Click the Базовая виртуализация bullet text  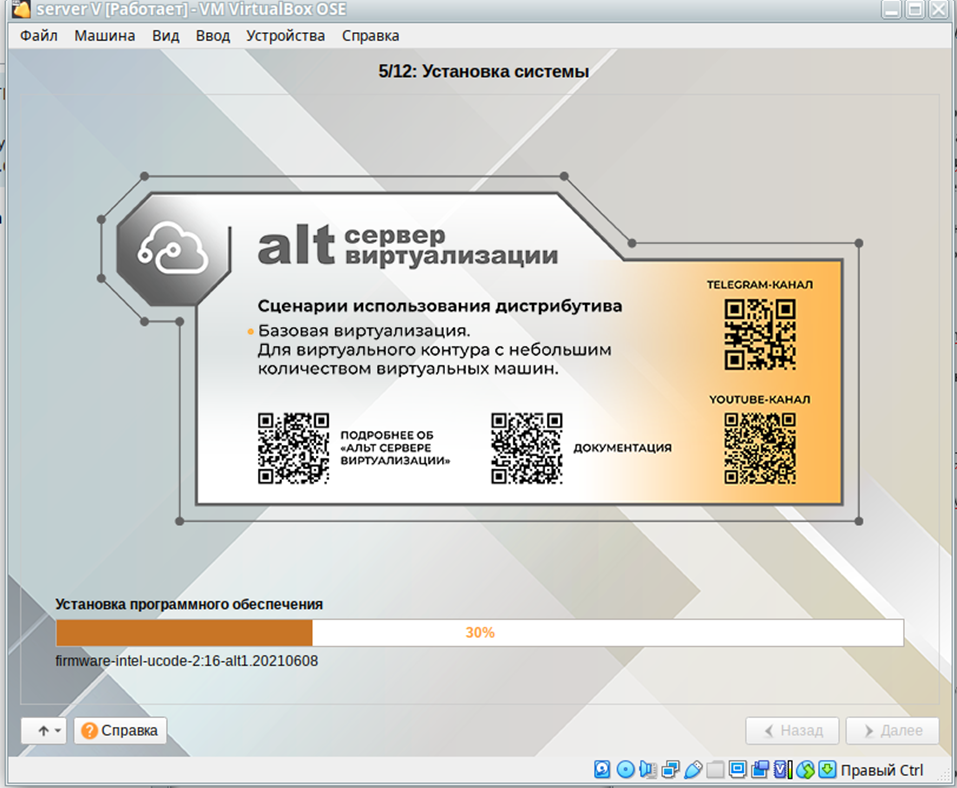click(x=364, y=331)
